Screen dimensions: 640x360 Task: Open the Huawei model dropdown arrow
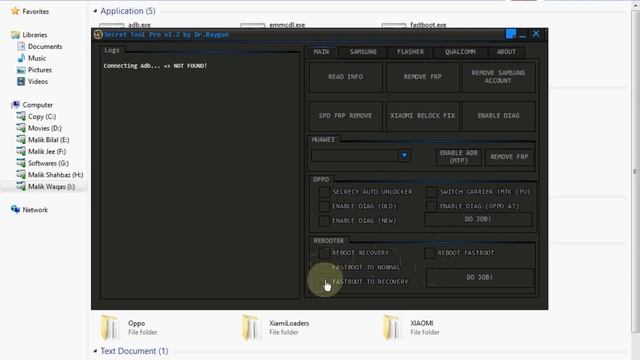point(404,156)
